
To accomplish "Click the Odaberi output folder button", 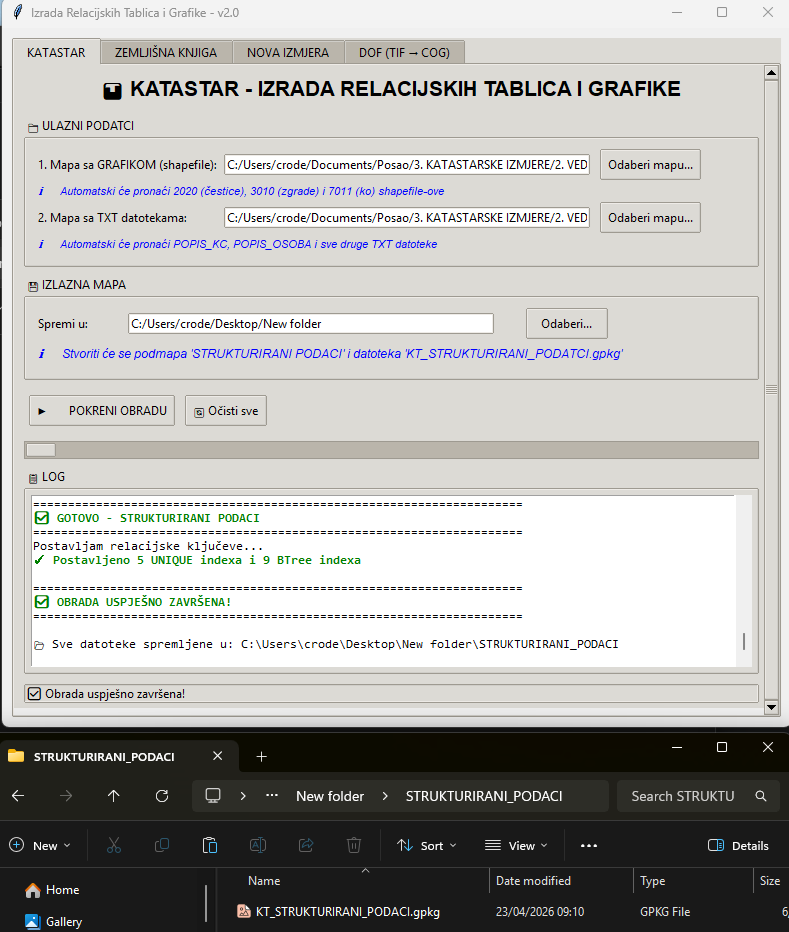I will [x=567, y=323].
